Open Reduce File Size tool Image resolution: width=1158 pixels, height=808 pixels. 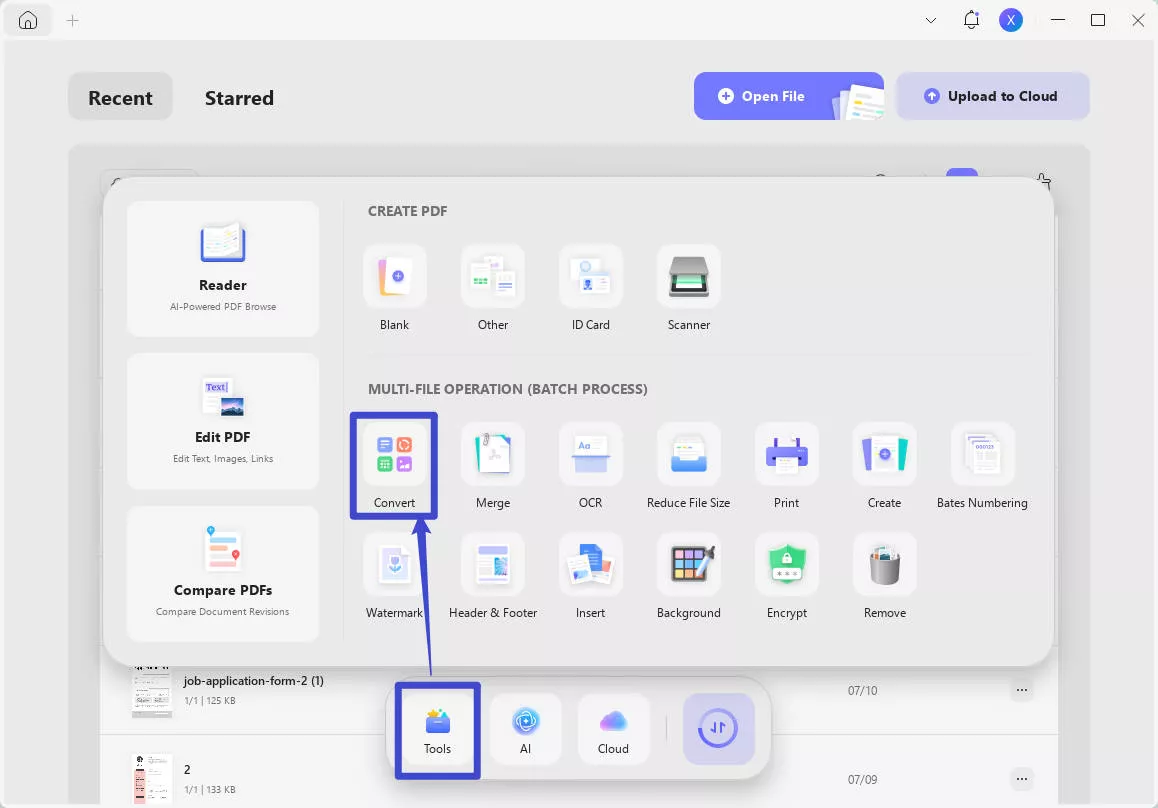pyautogui.click(x=688, y=455)
